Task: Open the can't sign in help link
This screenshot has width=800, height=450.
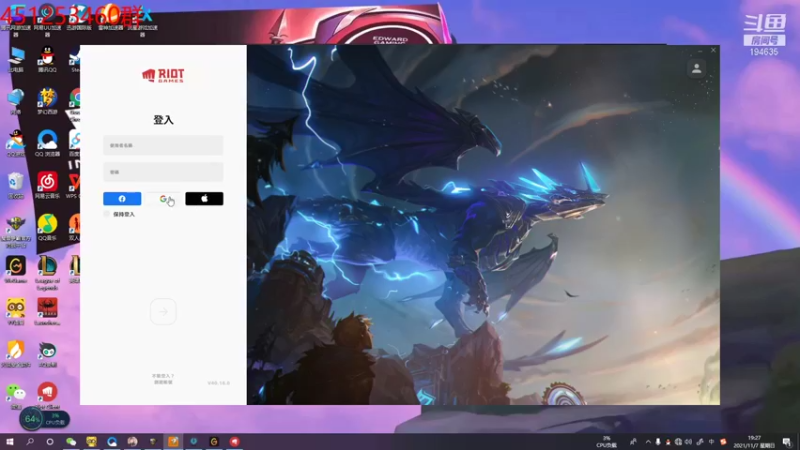Action: tap(163, 376)
